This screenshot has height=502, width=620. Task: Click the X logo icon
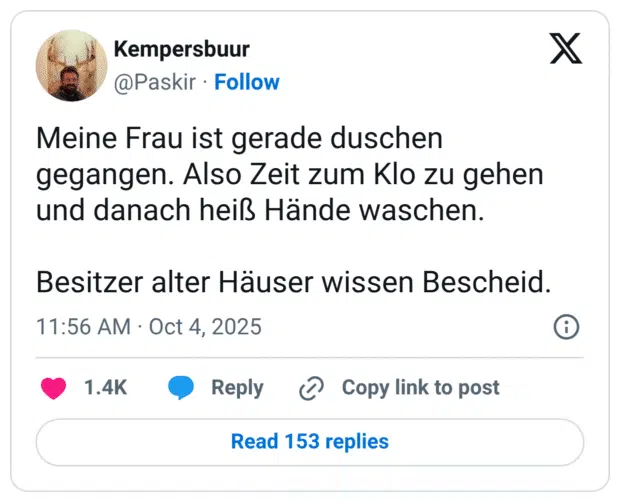[x=566, y=48]
